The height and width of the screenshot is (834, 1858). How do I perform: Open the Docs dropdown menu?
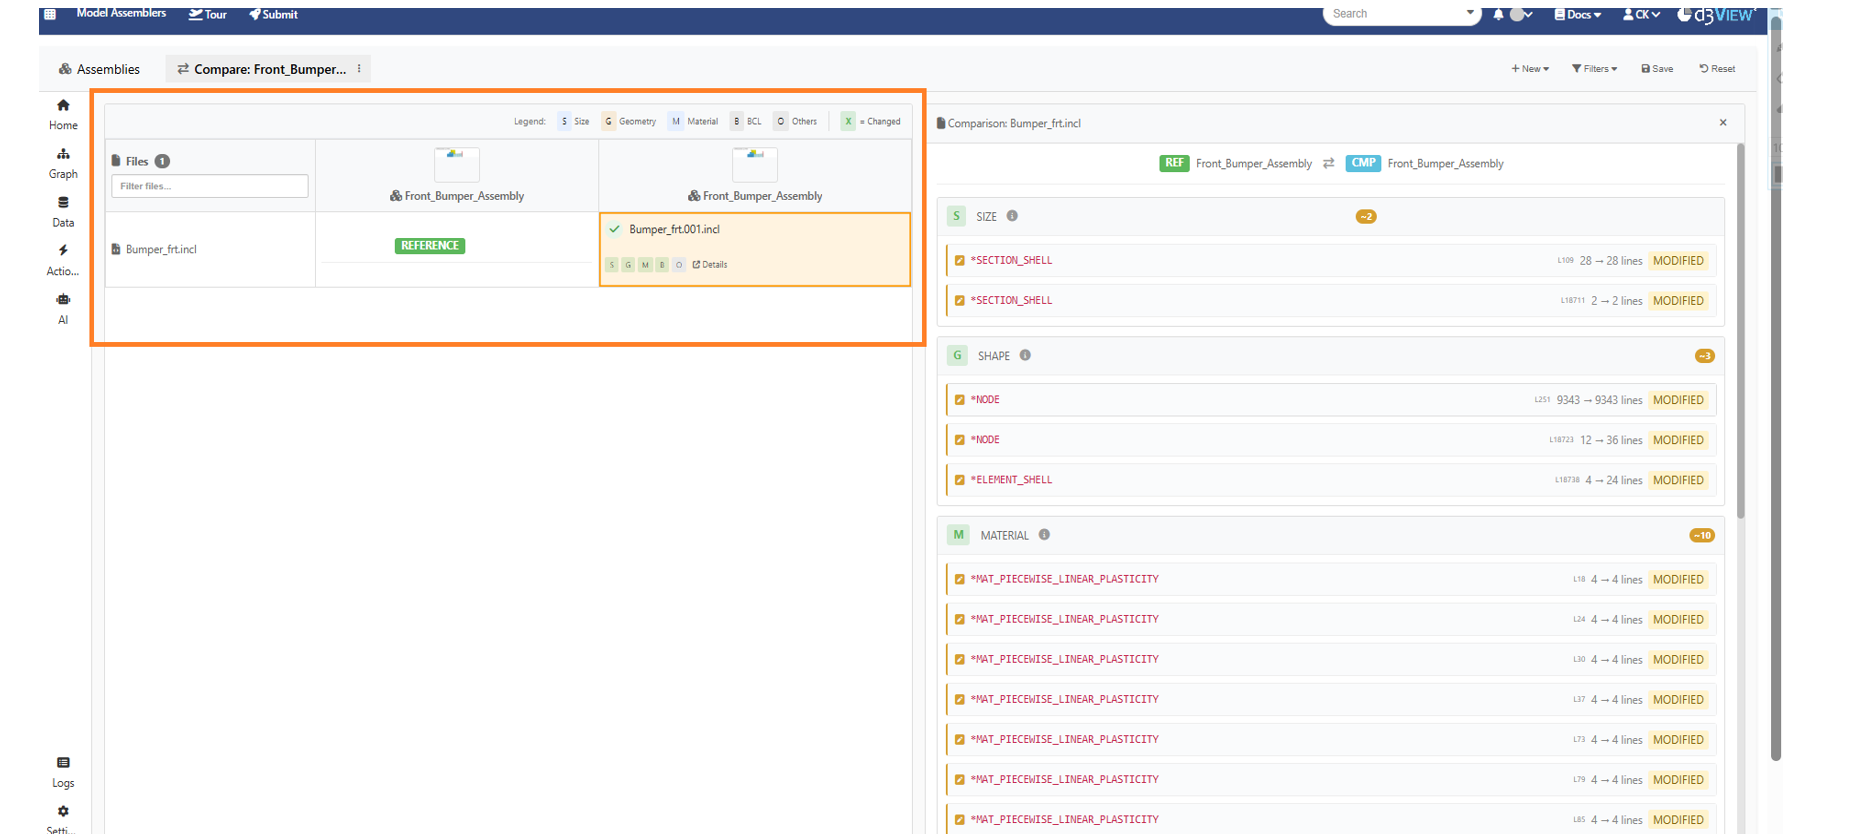tap(1578, 15)
